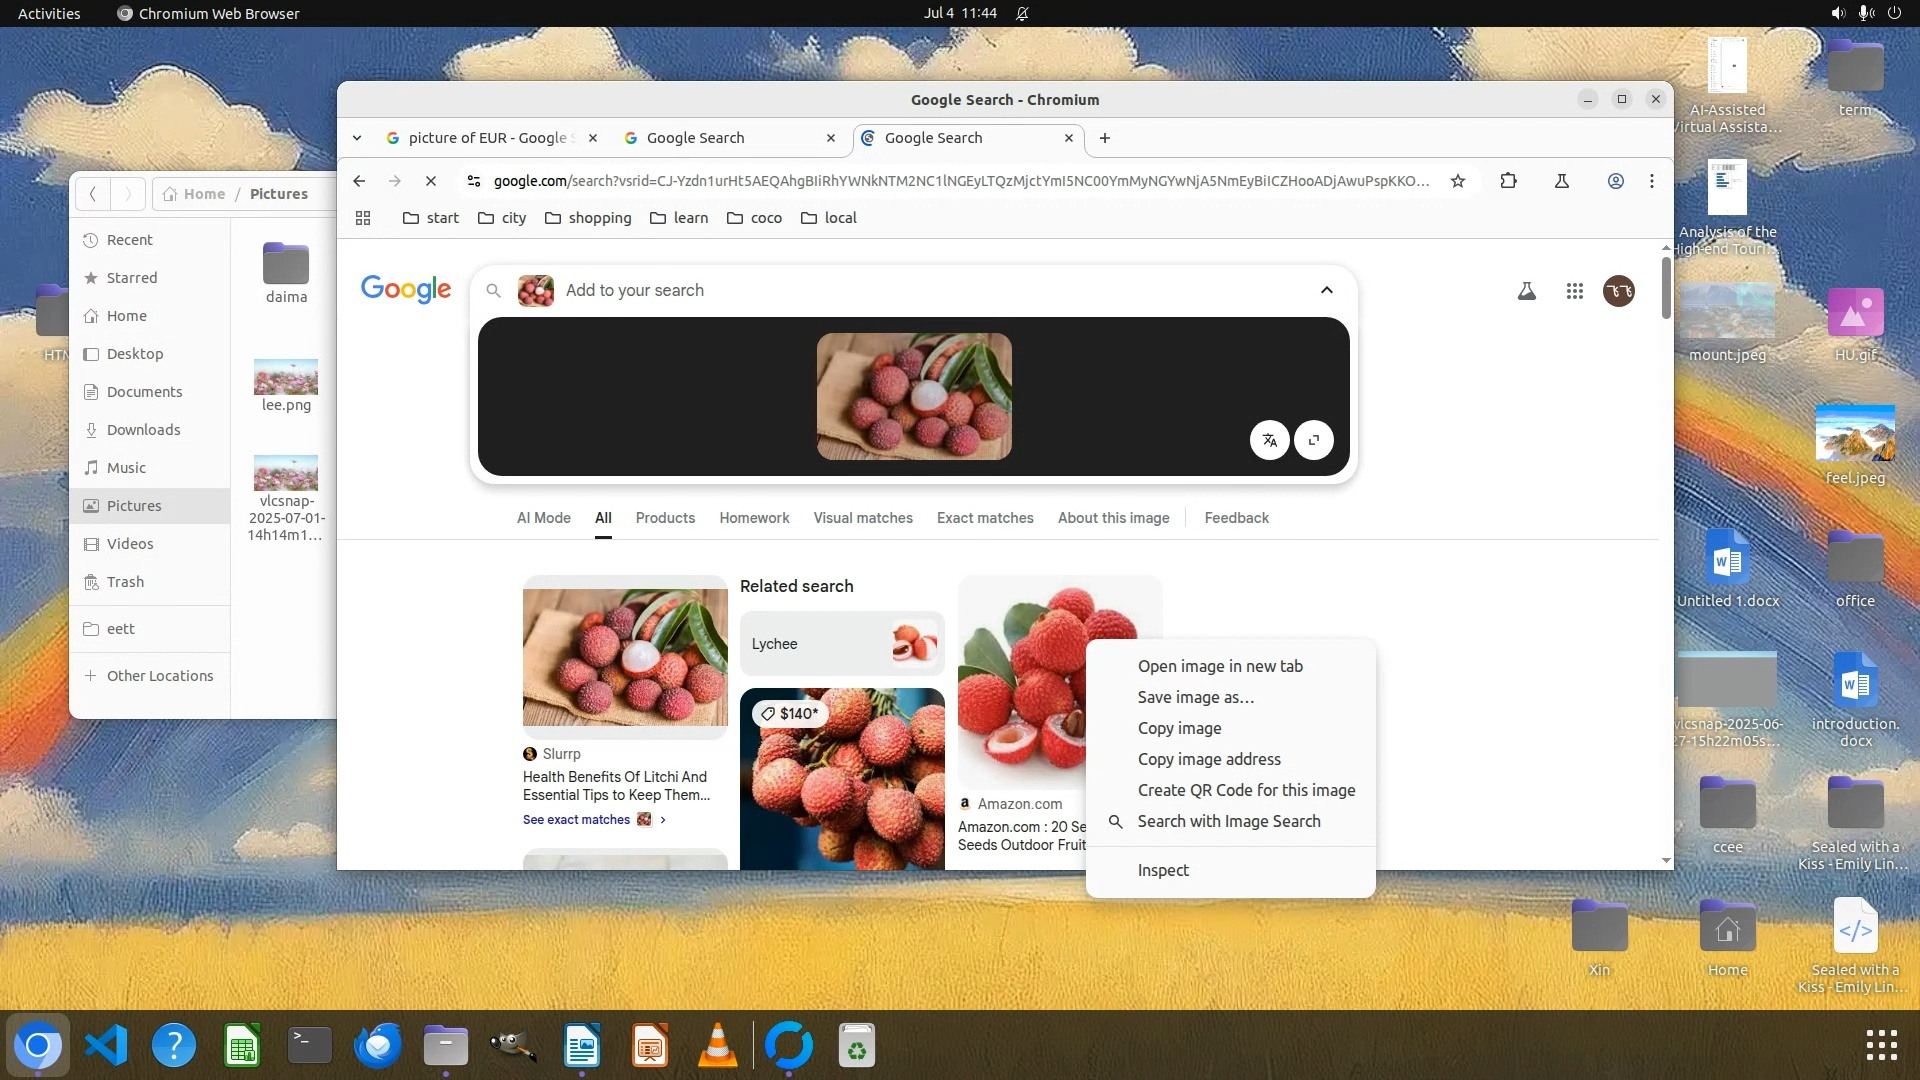This screenshot has height=1080, width=1920.
Task: Collapse the image search box chevron
Action: (1327, 290)
